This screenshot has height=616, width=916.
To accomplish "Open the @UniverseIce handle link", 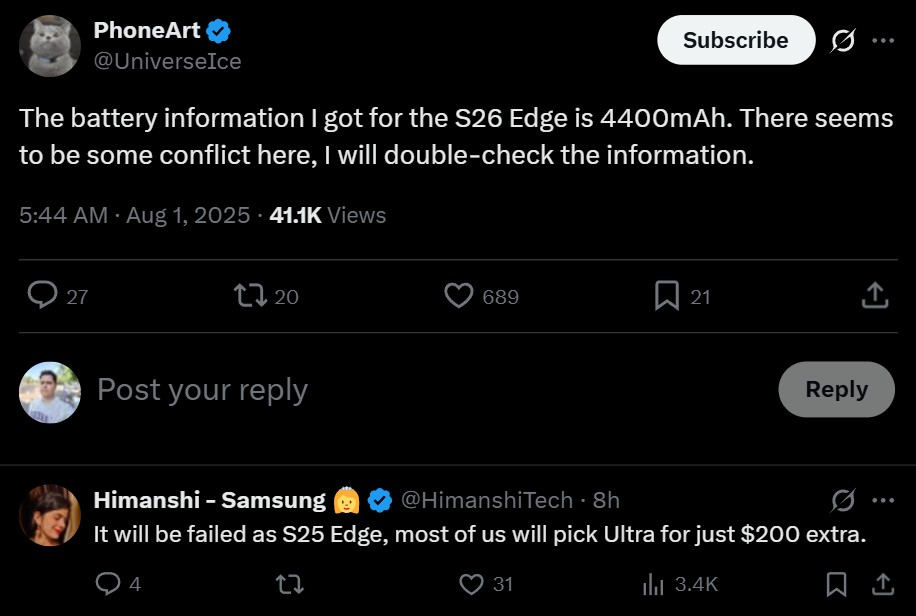I will 167,61.
